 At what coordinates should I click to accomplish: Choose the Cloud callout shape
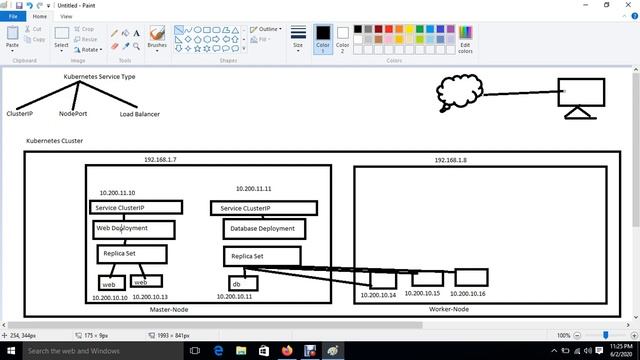(x=235, y=49)
